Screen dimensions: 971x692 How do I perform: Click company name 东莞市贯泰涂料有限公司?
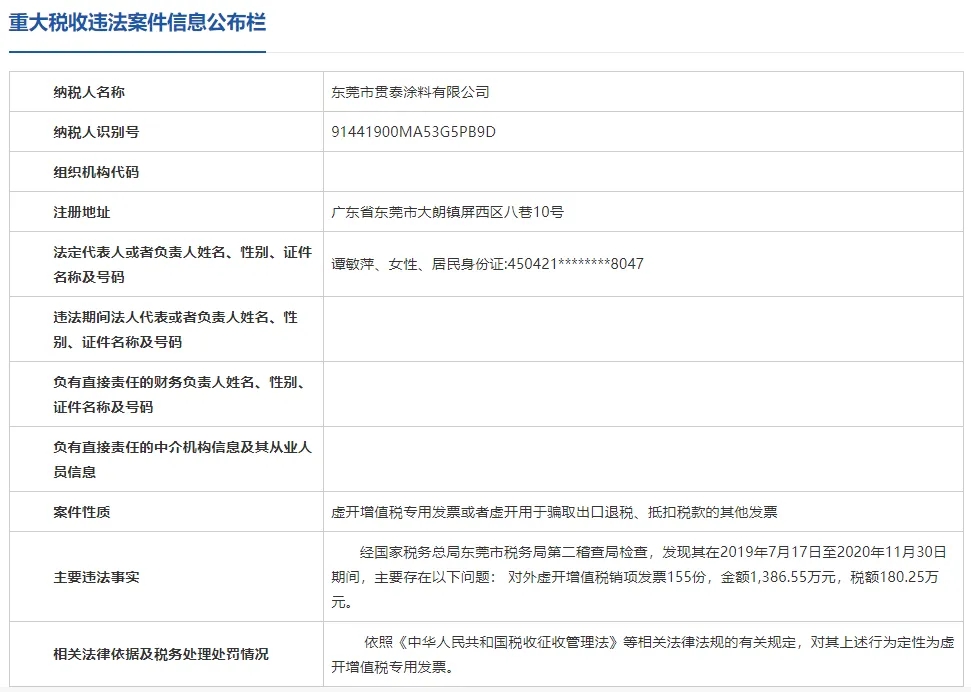point(411,92)
